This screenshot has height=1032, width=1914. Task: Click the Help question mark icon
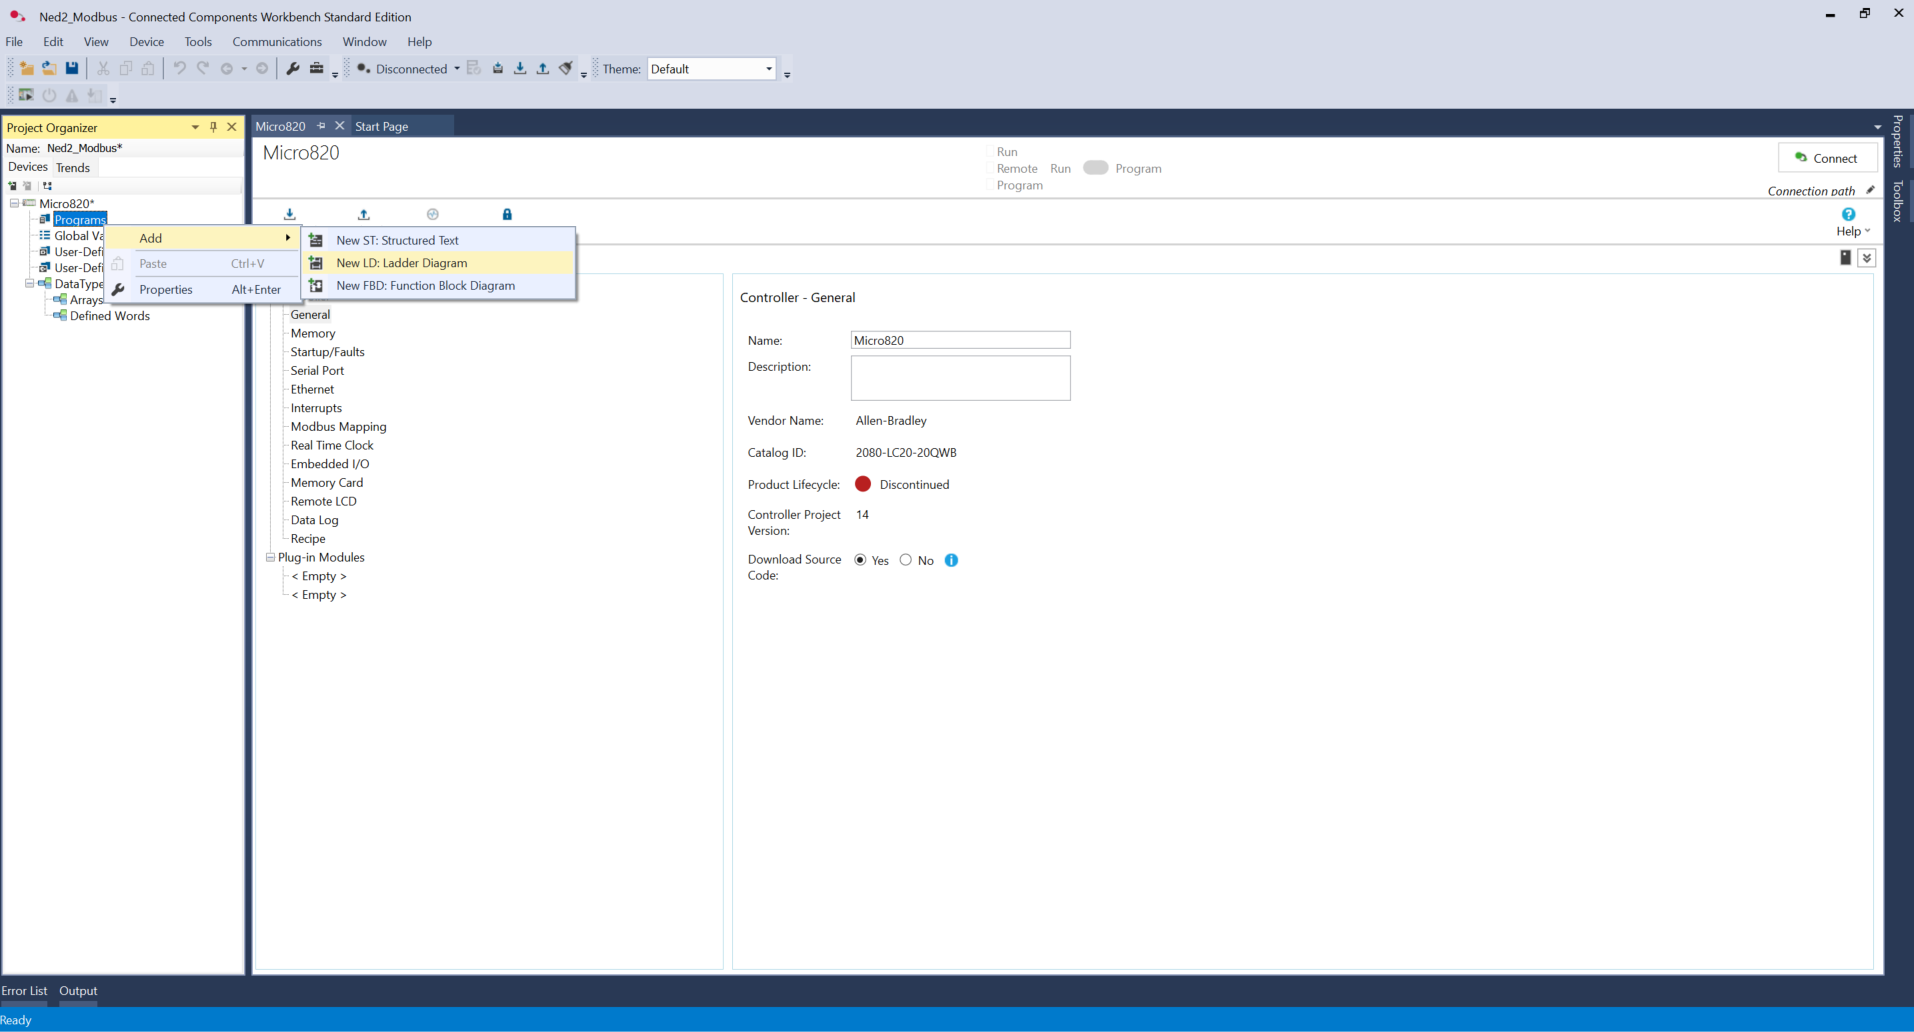[x=1848, y=214]
